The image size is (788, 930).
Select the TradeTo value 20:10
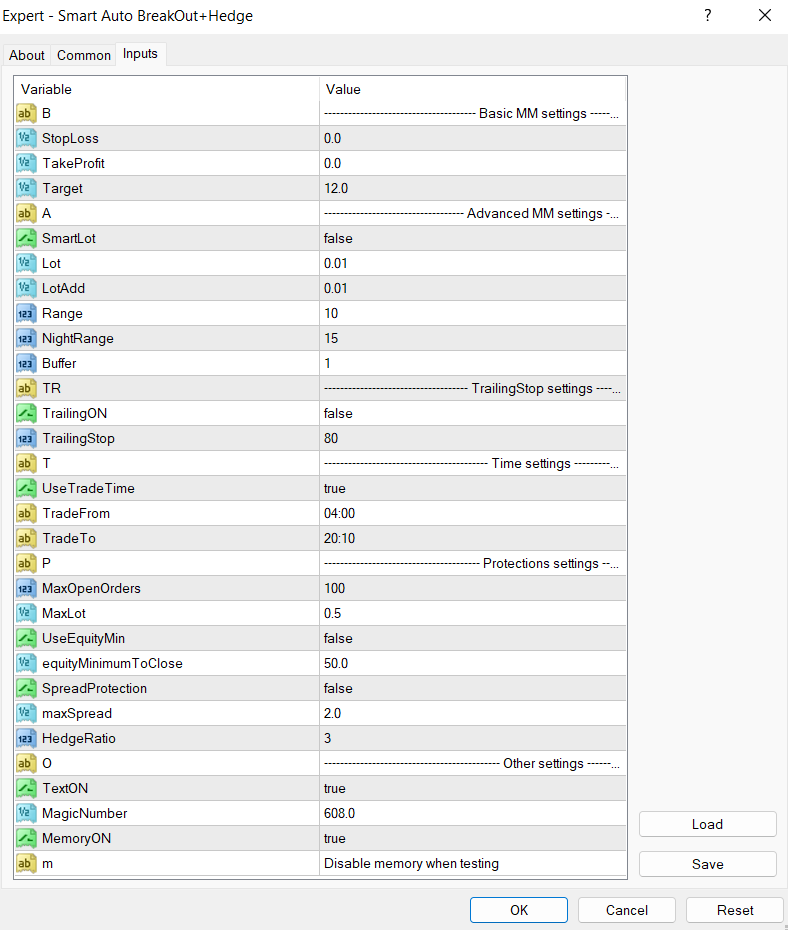473,538
